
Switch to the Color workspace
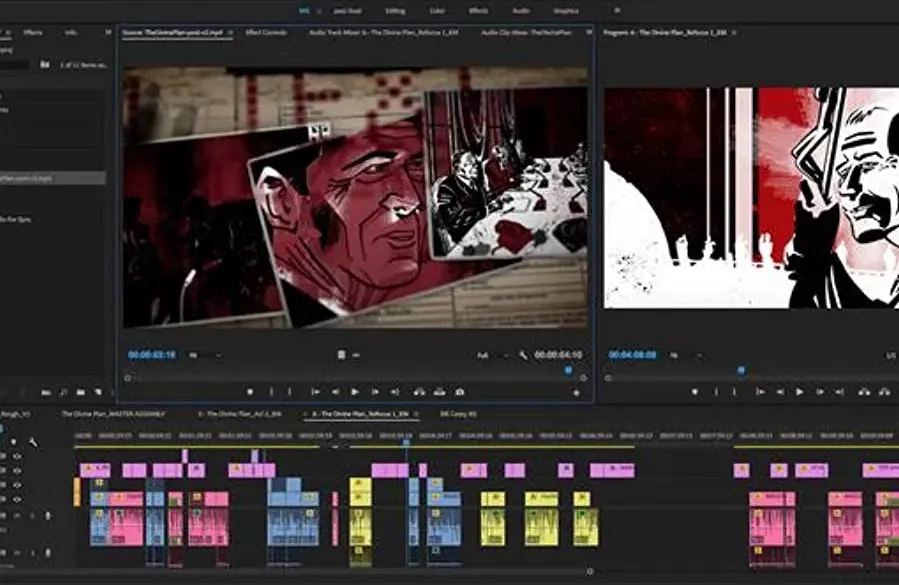point(437,10)
